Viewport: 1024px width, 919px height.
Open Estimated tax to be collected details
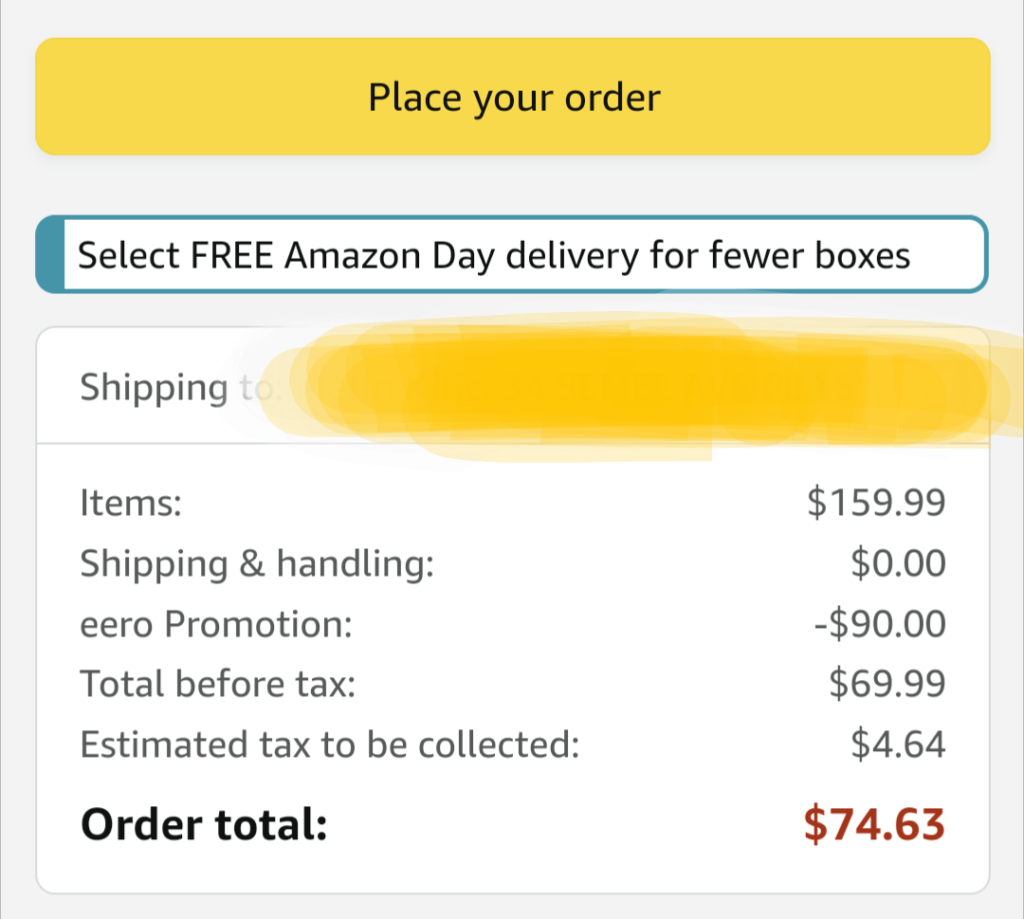click(x=330, y=745)
